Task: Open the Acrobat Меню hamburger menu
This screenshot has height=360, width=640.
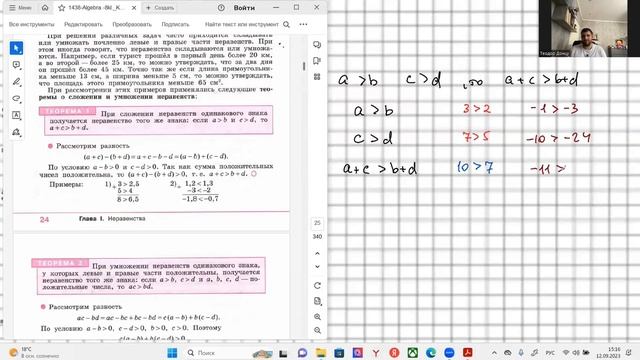Action: coord(20,8)
